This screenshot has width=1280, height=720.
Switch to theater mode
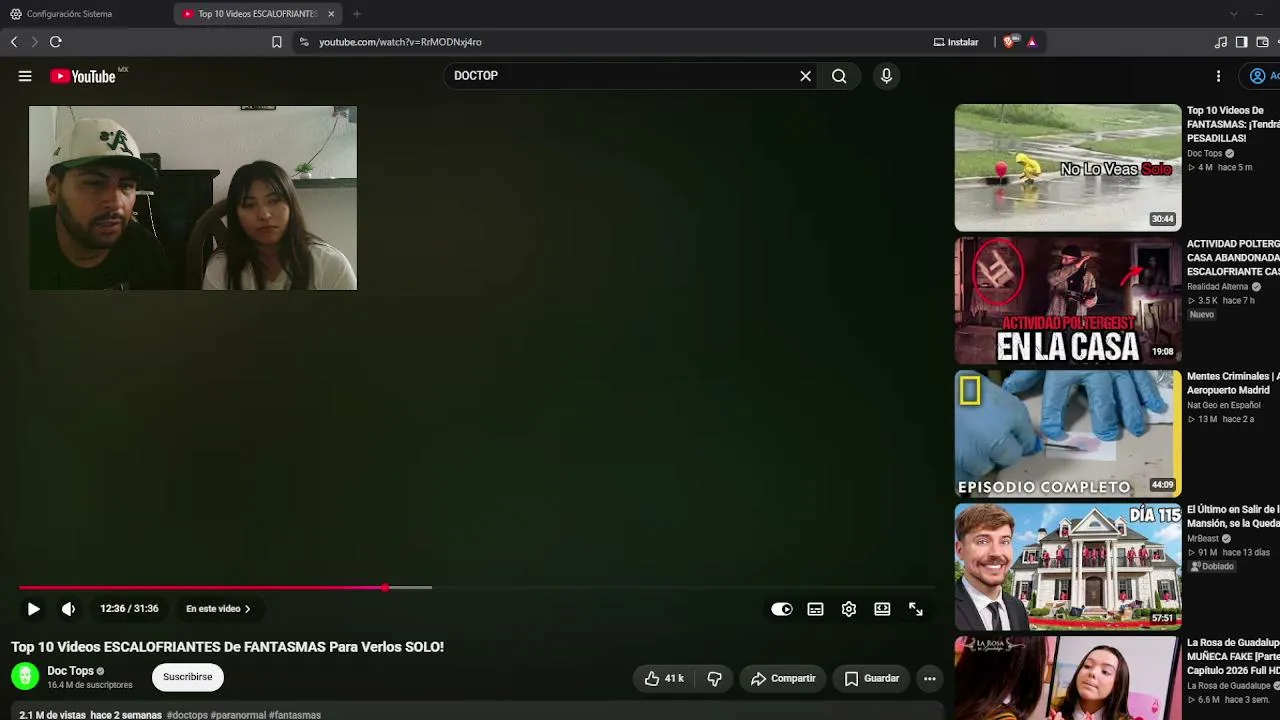882,609
